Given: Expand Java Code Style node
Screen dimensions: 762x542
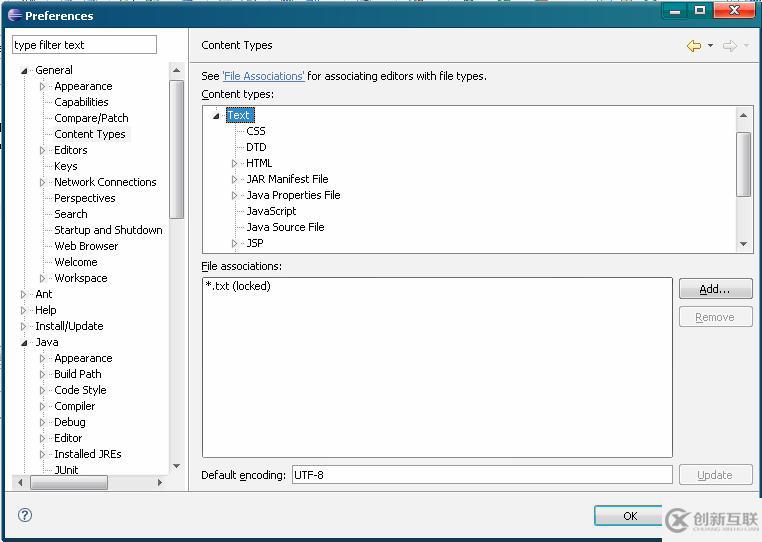Looking at the screenshot, I should tap(43, 391).
